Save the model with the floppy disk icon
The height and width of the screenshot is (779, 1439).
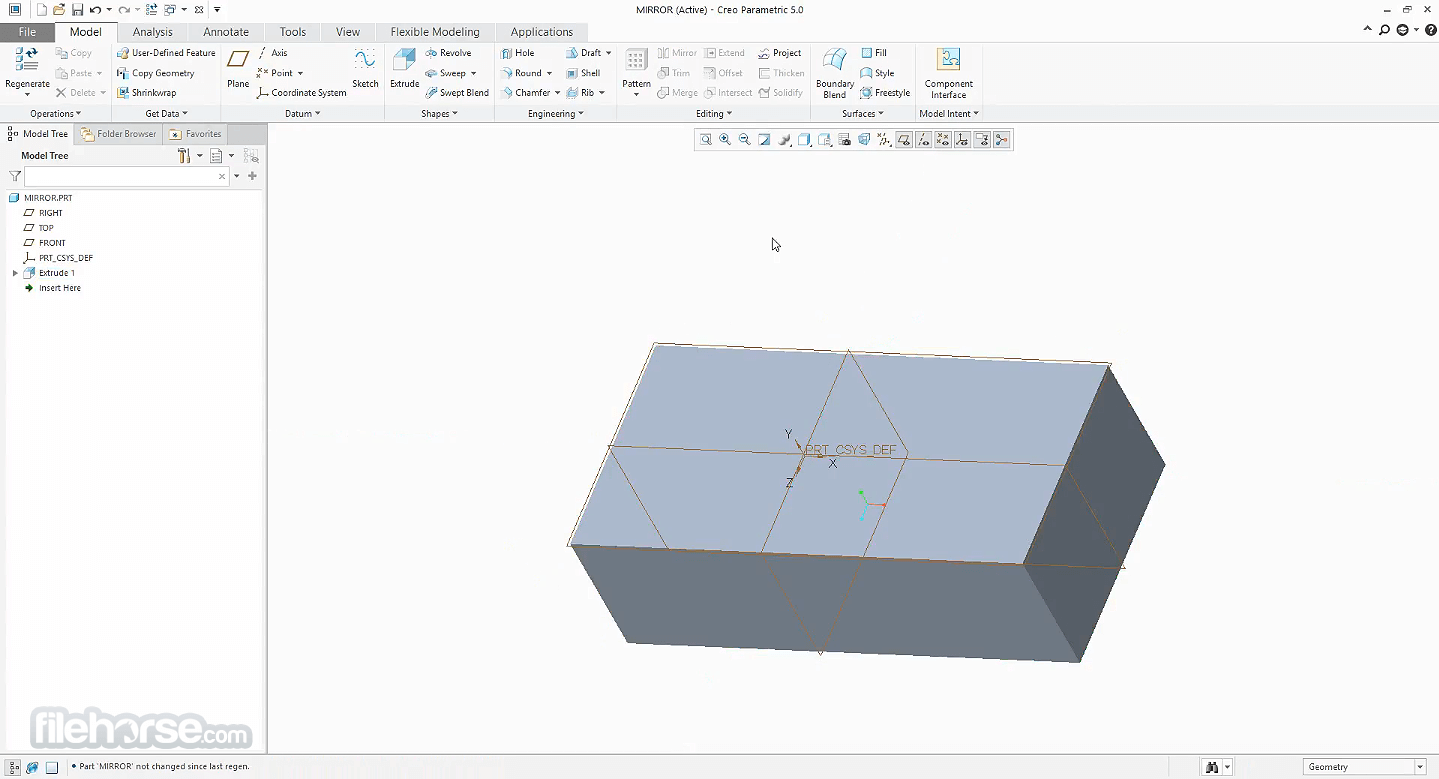[77, 10]
